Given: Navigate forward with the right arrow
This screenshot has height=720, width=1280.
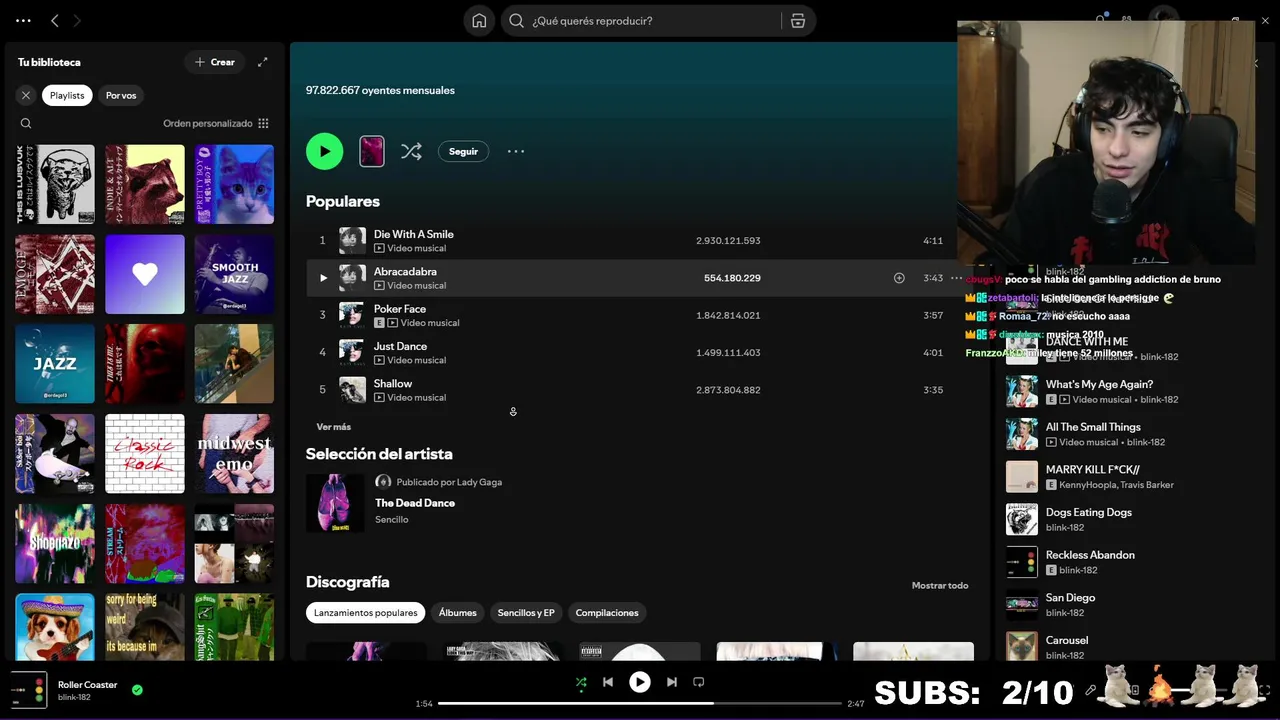Looking at the screenshot, I should click(x=77, y=21).
